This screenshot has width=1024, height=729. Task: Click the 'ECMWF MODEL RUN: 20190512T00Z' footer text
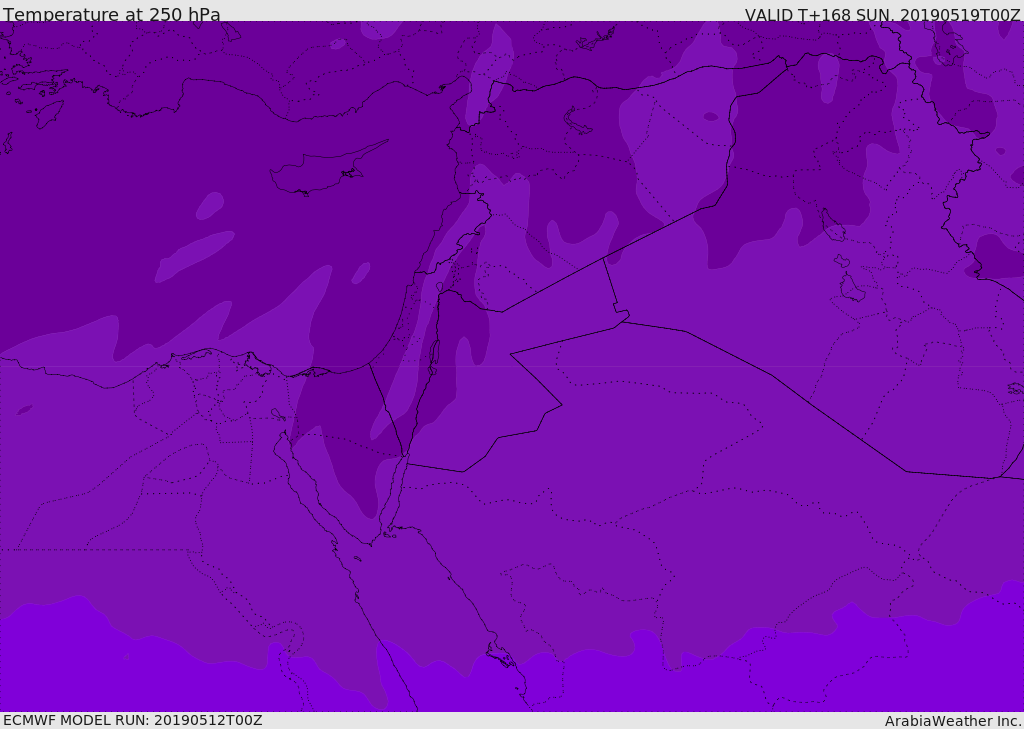[x=133, y=720]
